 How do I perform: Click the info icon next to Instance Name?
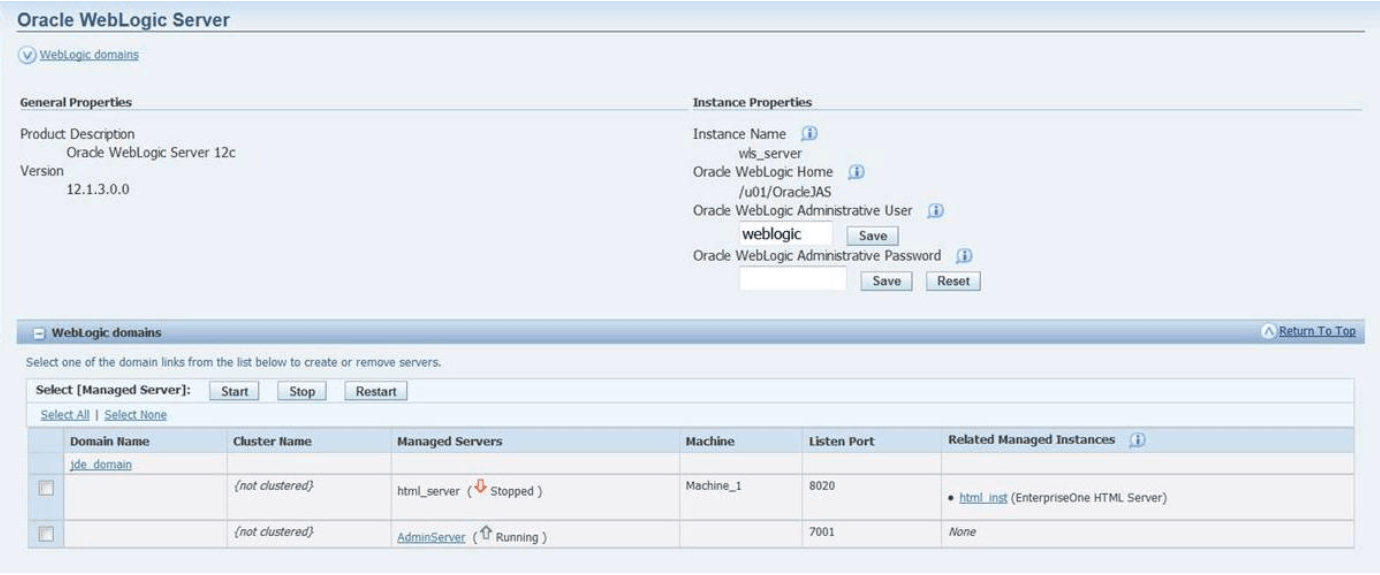tap(811, 133)
